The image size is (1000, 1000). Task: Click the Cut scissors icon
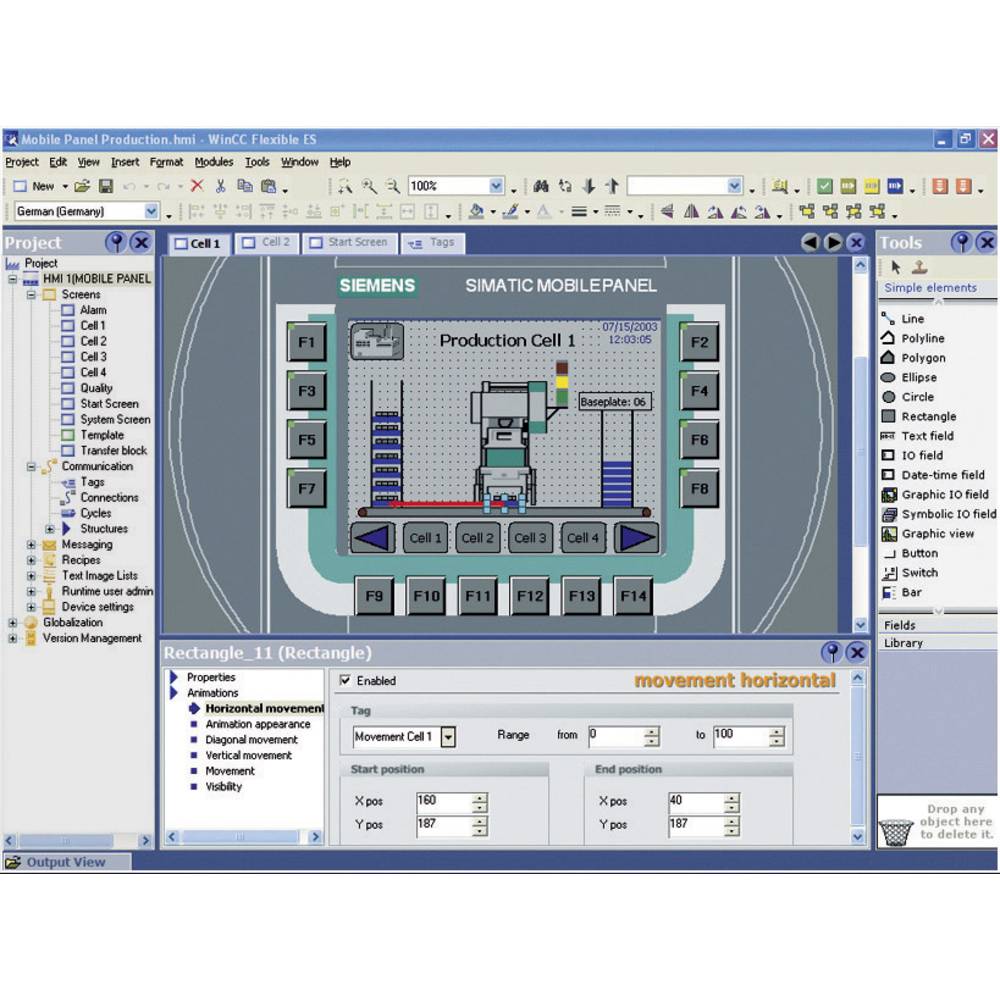pyautogui.click(x=220, y=186)
